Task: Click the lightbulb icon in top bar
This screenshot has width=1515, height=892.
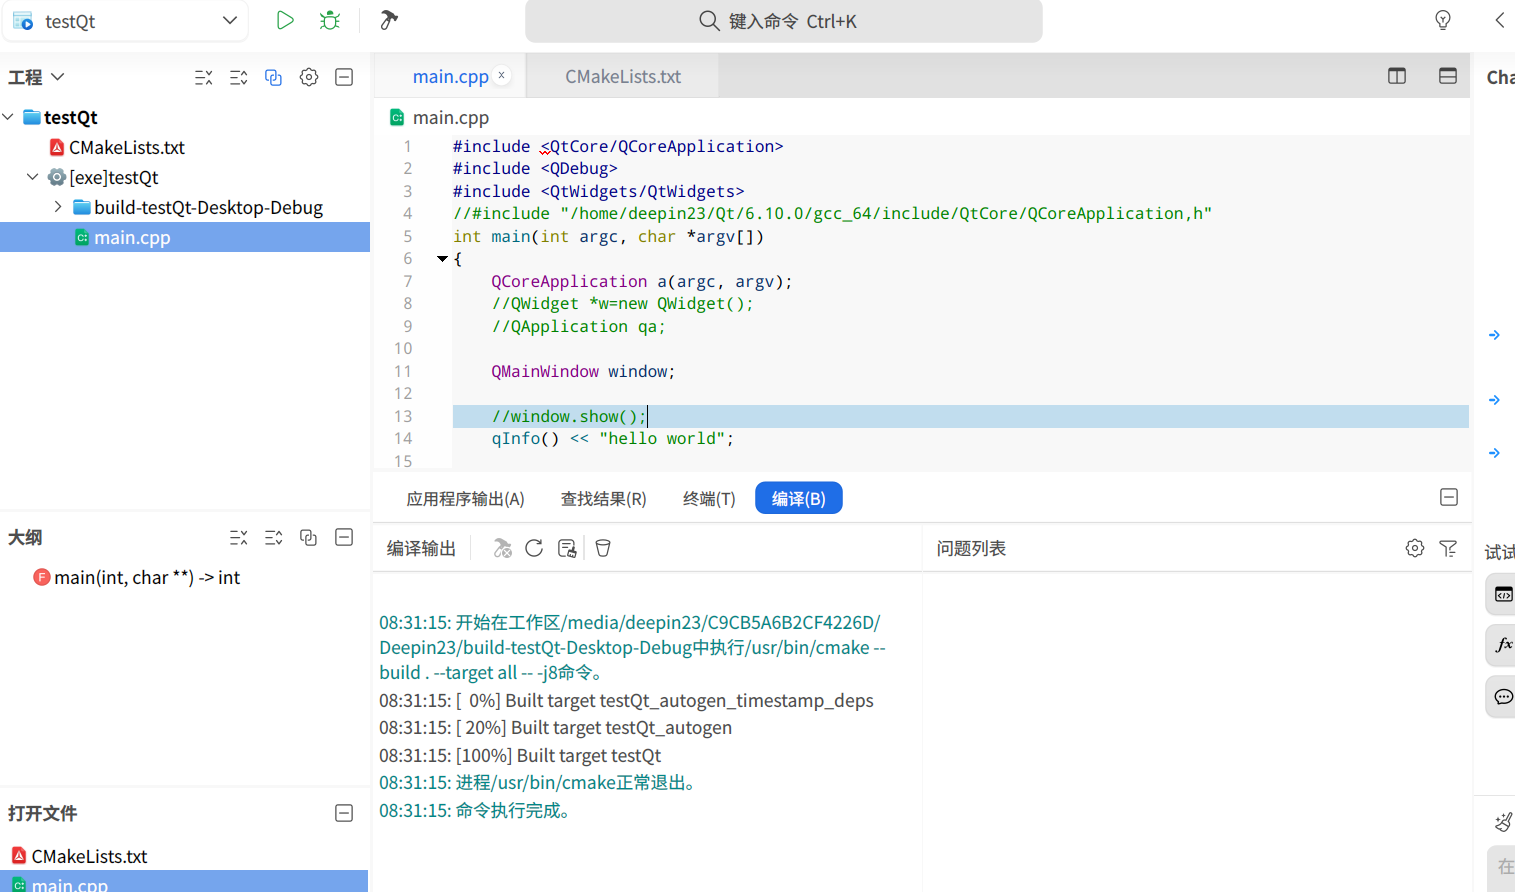Action: (x=1443, y=20)
